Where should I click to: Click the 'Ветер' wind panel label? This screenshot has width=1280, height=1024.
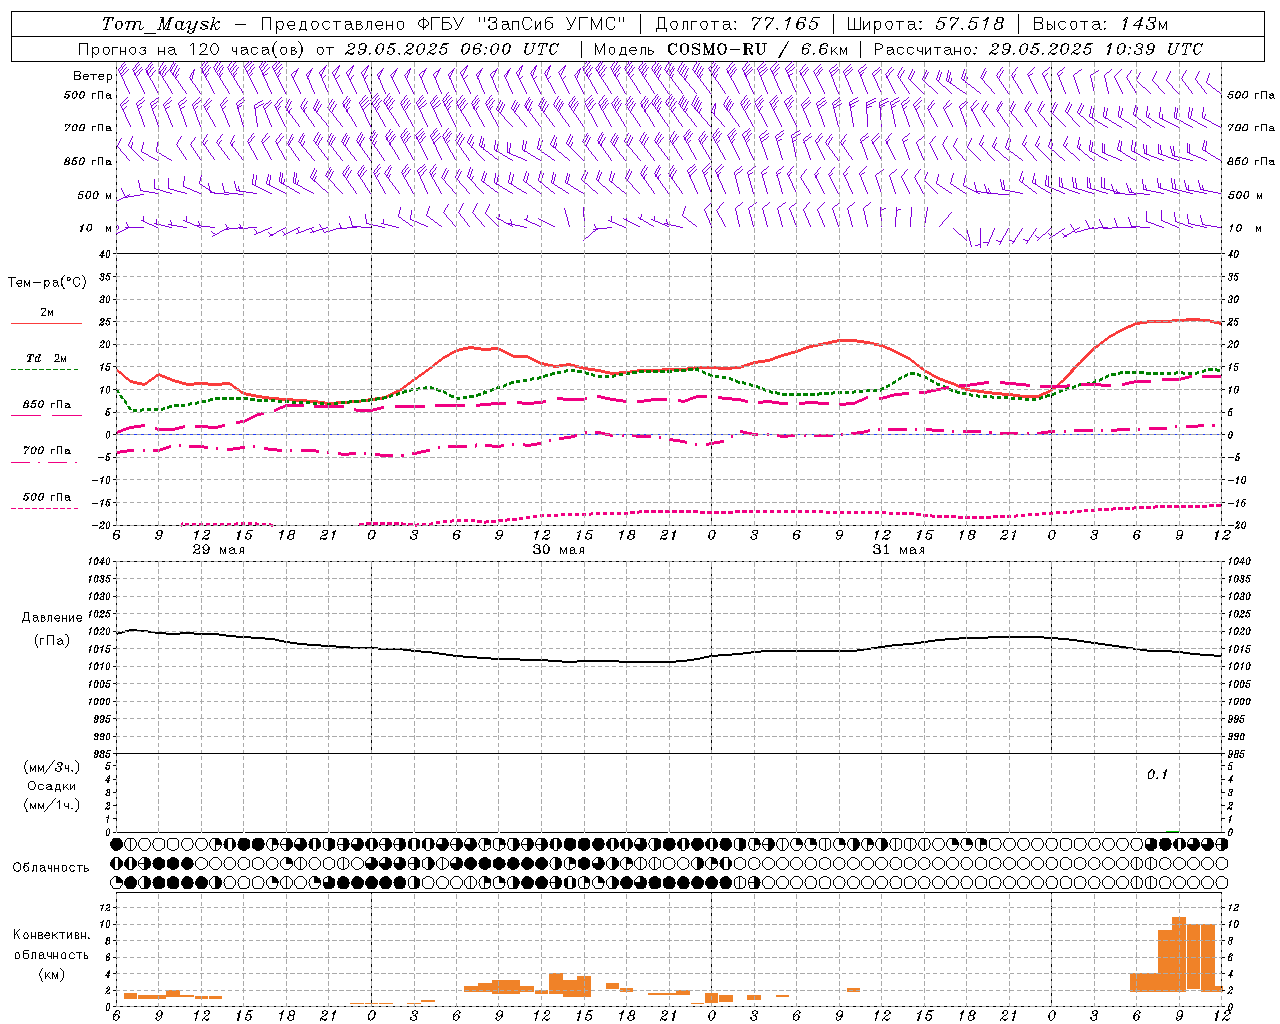pyautogui.click(x=92, y=76)
